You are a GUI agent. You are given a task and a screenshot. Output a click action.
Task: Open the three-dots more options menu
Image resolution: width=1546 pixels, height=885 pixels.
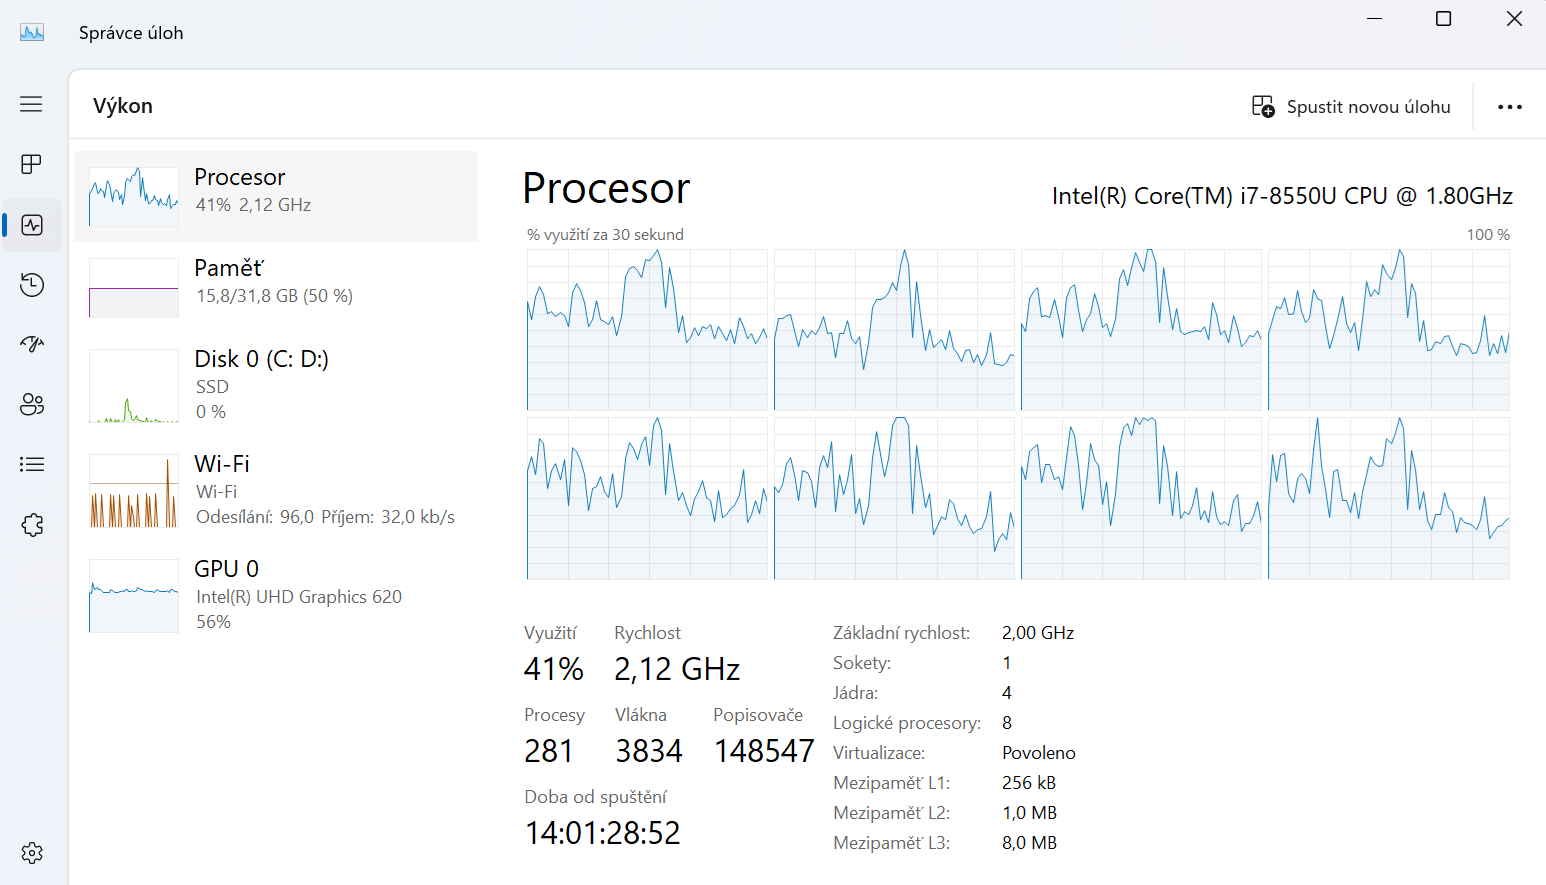coord(1509,107)
